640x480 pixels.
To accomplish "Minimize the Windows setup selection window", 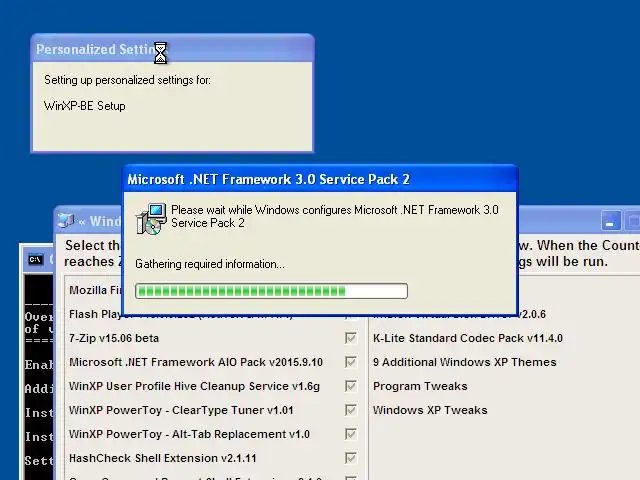I will 611,221.
